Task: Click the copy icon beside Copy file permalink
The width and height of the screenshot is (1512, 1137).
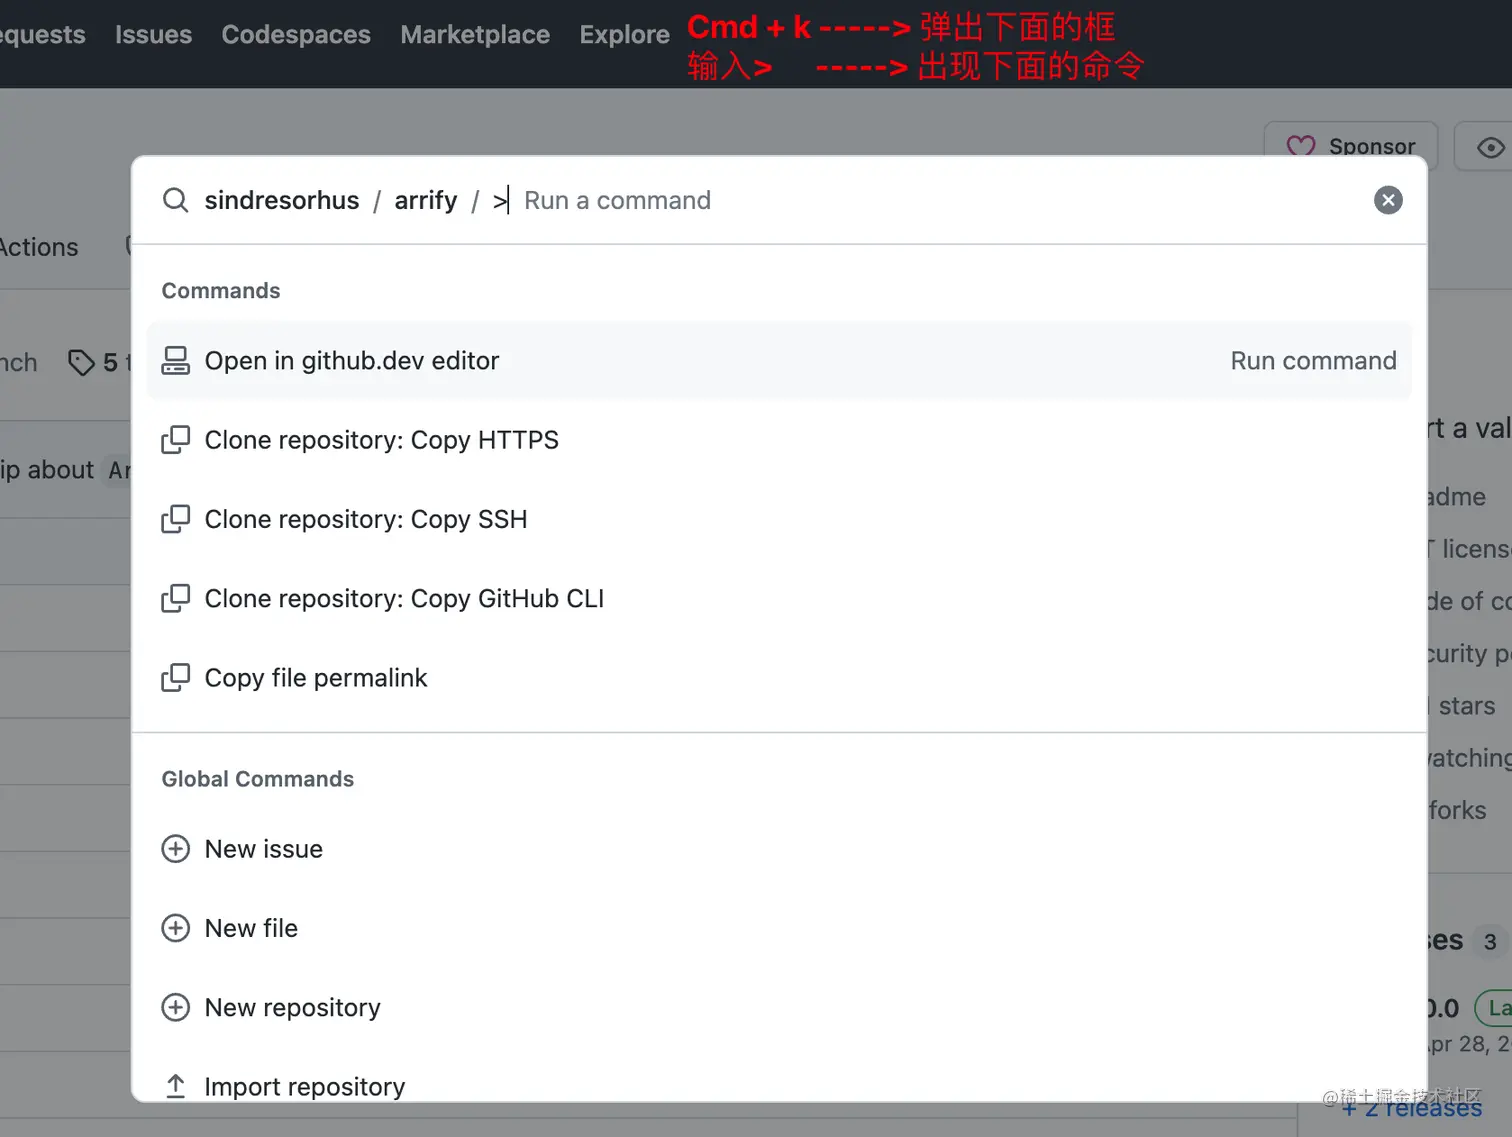Action: click(x=175, y=678)
